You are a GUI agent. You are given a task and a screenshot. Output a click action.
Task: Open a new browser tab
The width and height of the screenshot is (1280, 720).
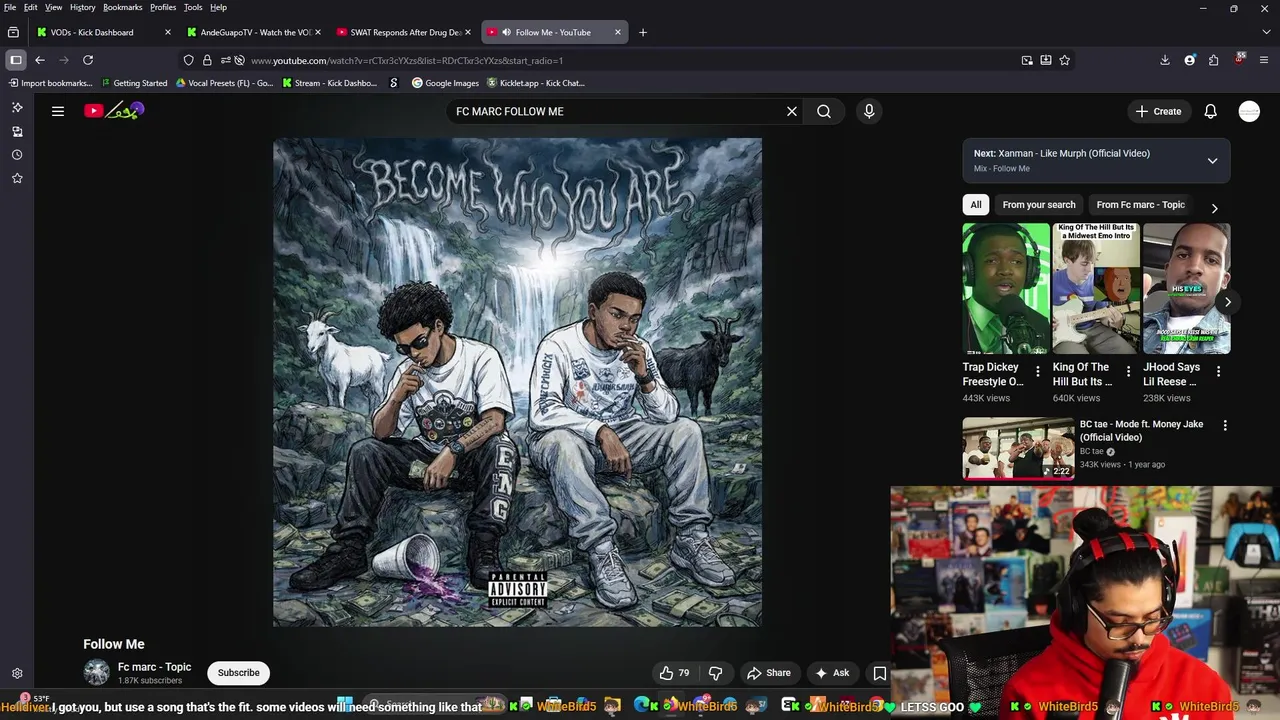tap(643, 32)
